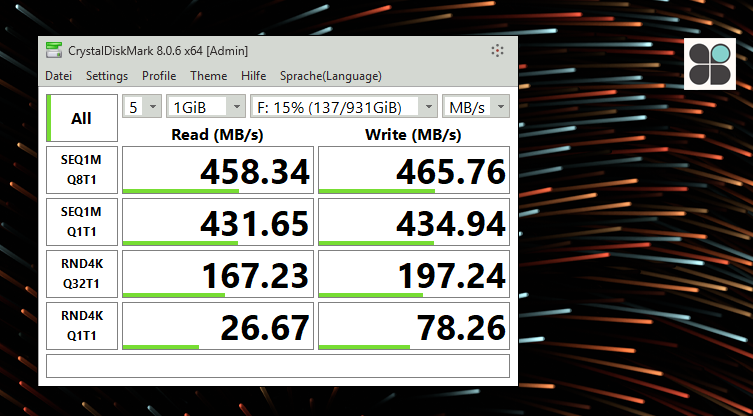Start the SEQ1M Q8T1 test
The width and height of the screenshot is (753, 416).
(82, 170)
